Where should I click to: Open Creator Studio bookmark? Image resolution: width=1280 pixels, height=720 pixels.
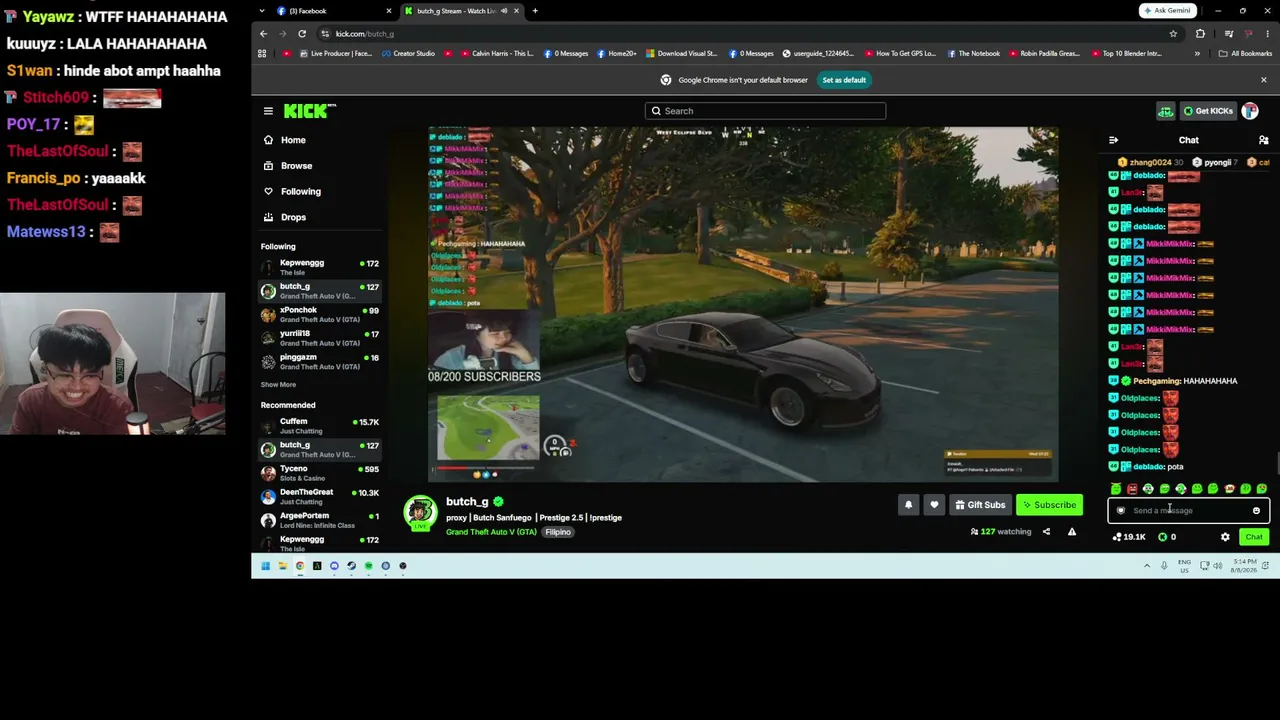pyautogui.click(x=408, y=54)
